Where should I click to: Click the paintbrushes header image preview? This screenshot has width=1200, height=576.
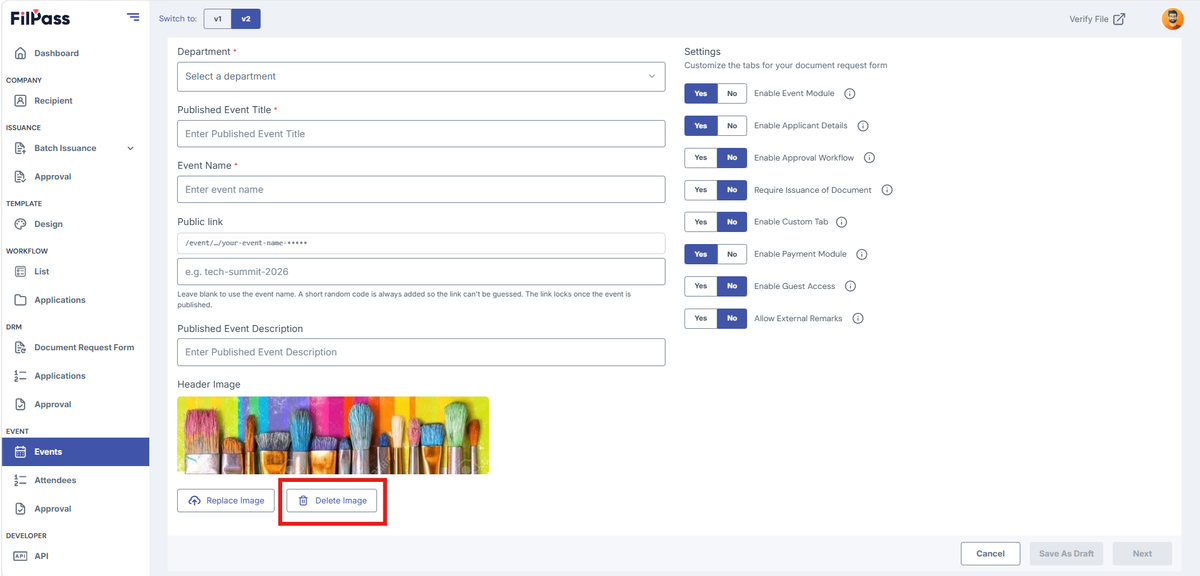click(333, 435)
